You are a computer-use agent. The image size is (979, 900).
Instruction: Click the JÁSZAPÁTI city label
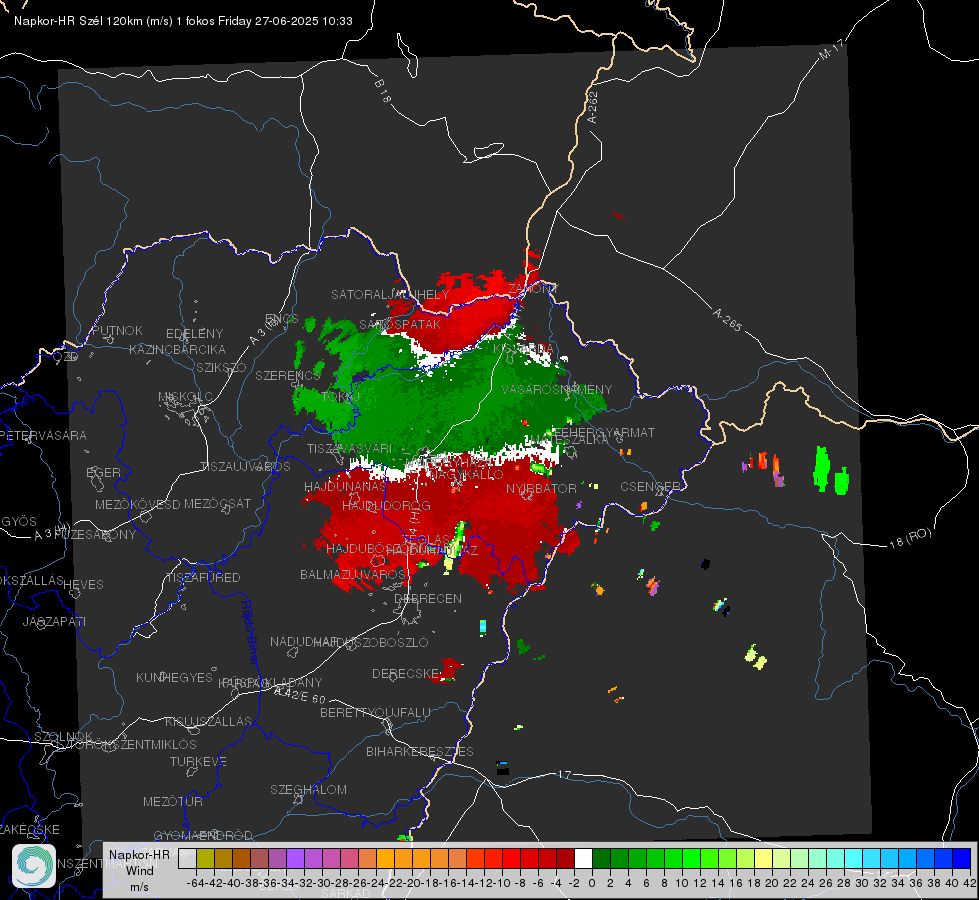[54, 621]
